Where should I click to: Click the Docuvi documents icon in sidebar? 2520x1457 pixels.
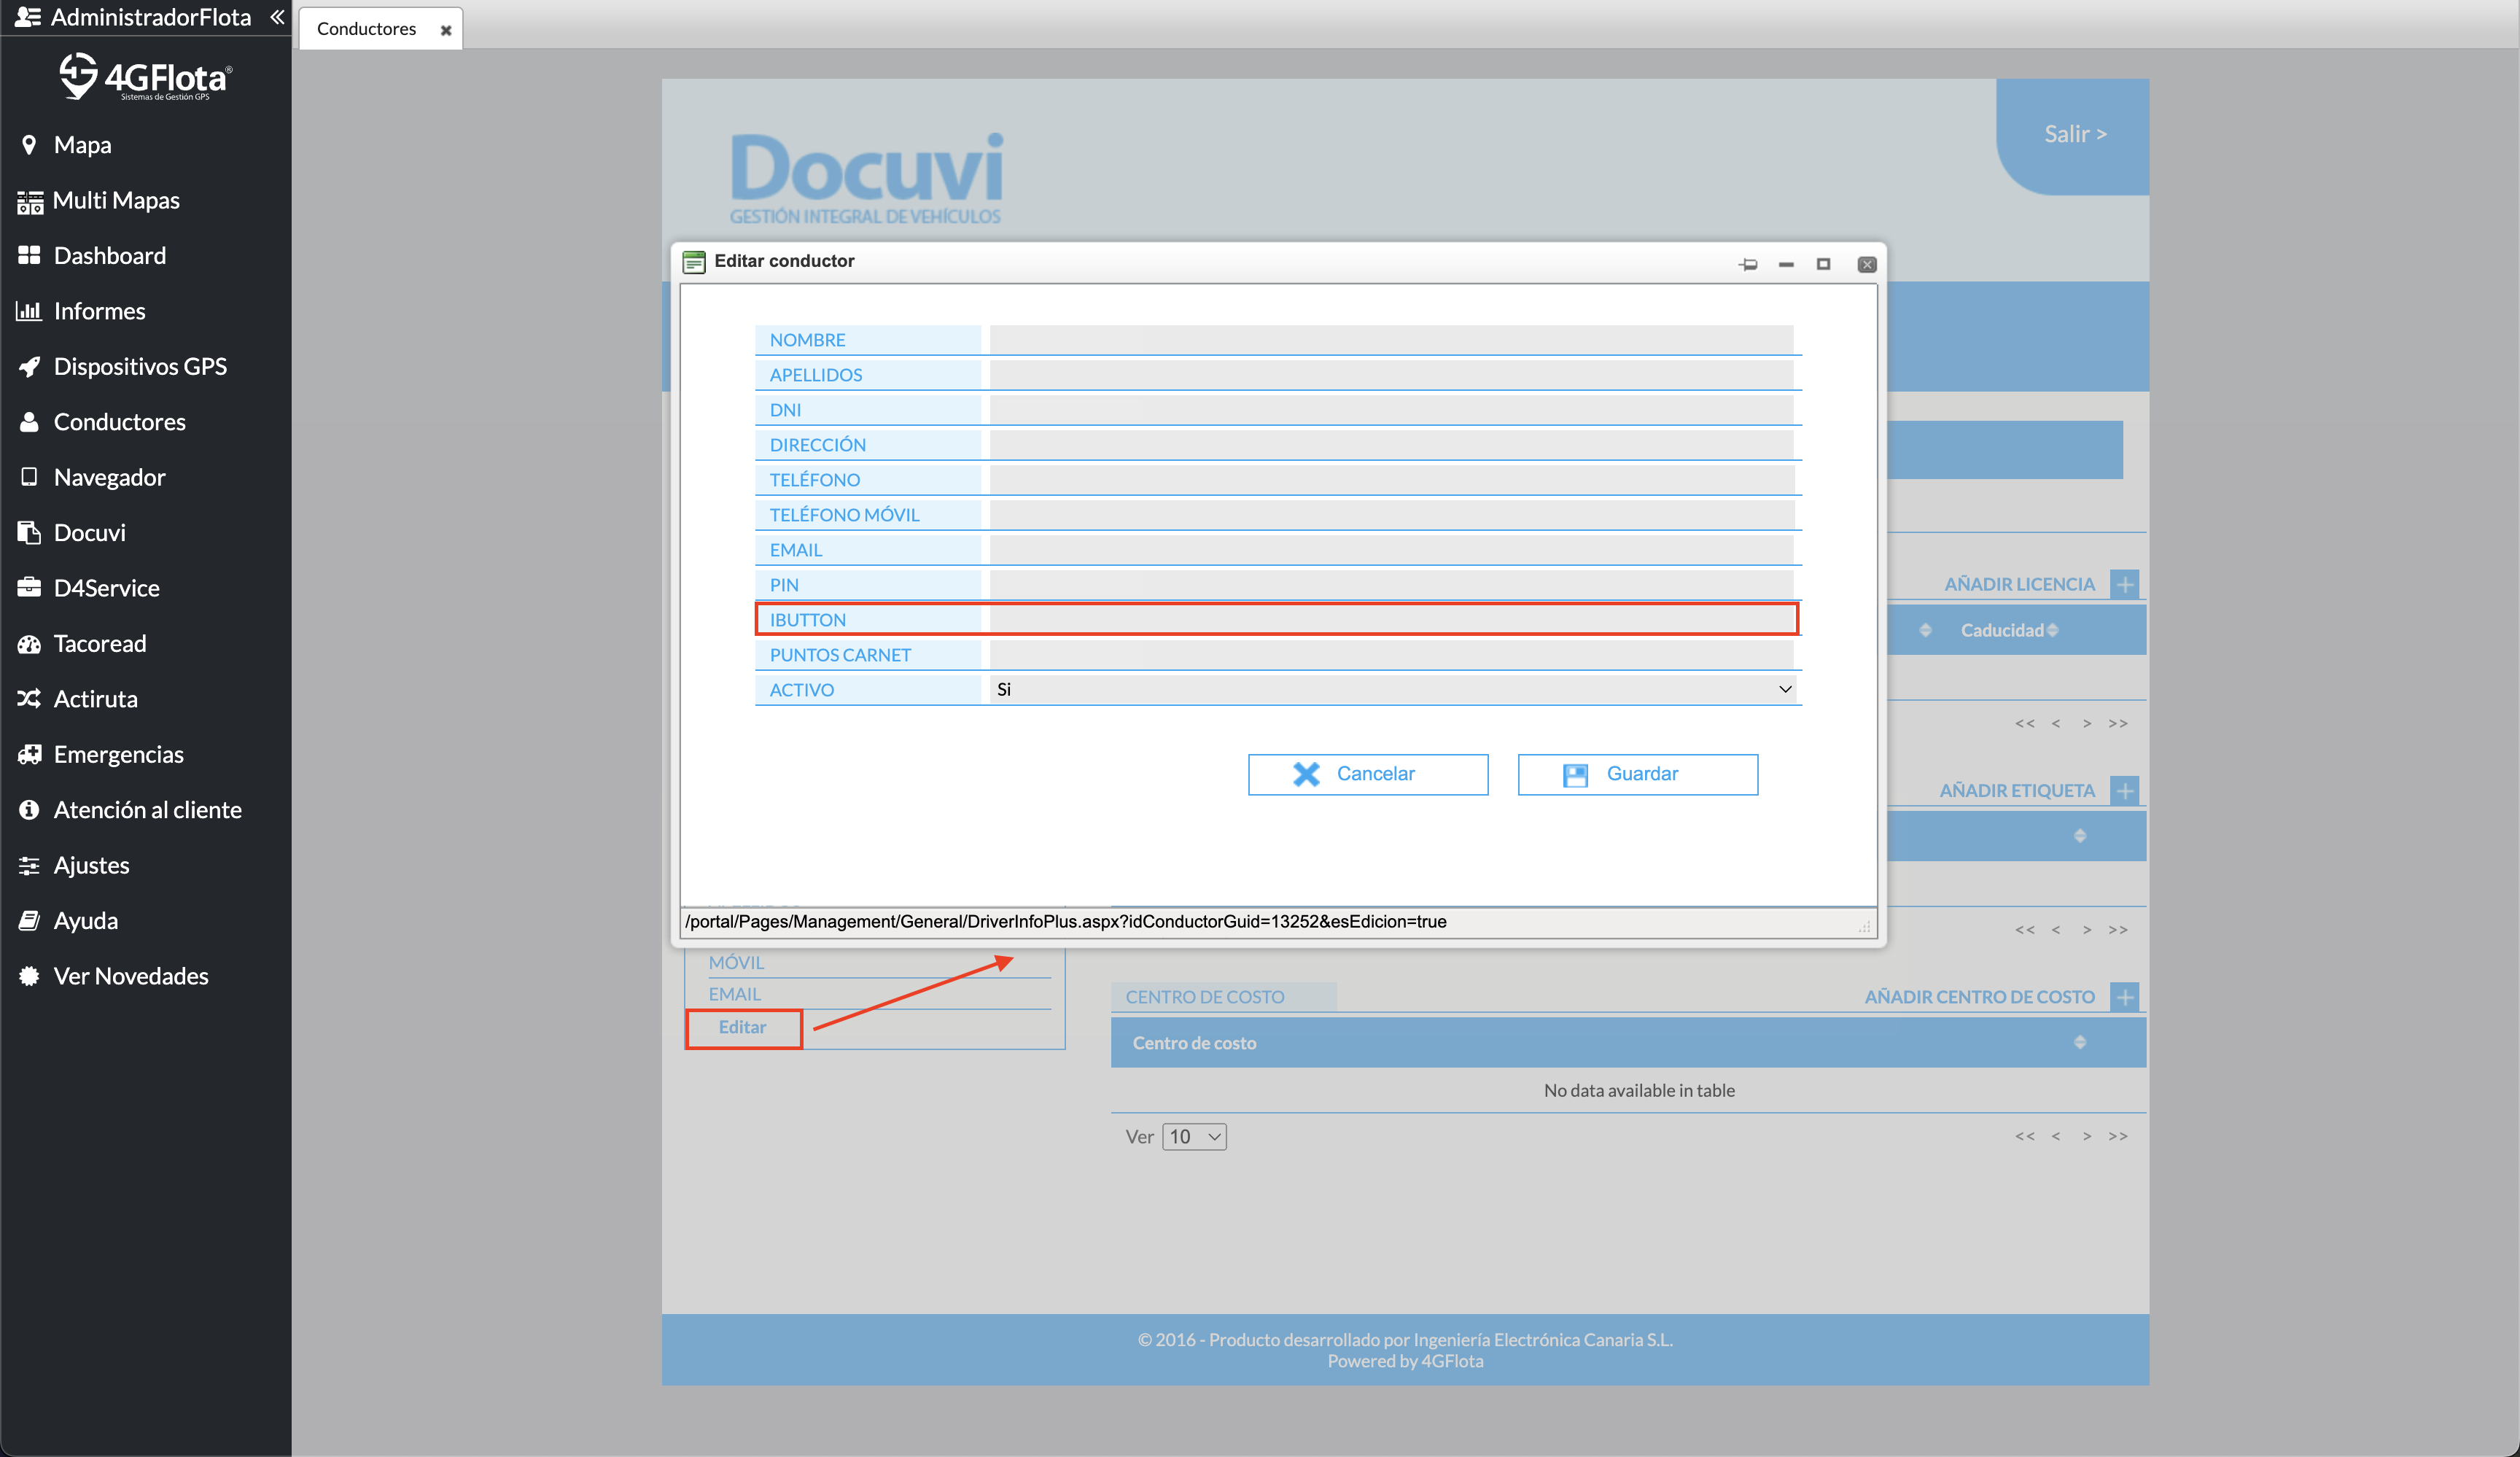(x=29, y=533)
